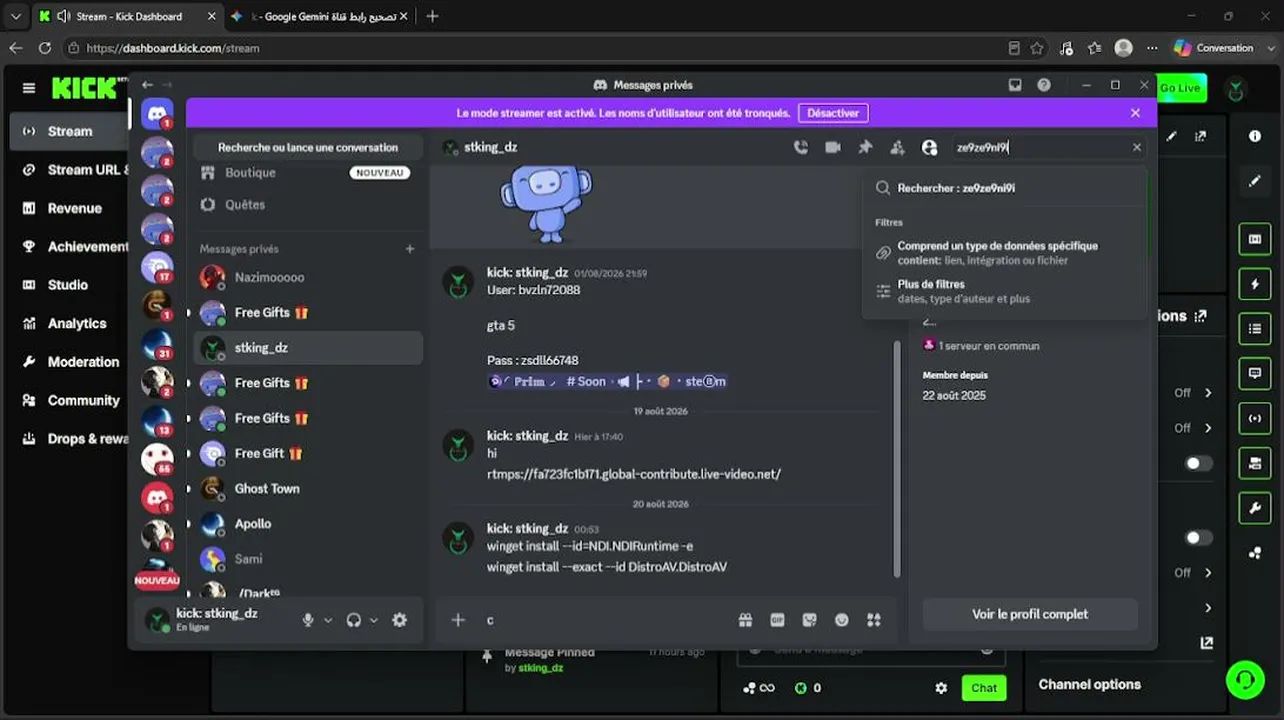Expand headphone output options arrow
Screen dimensions: 1284x720
374,620
